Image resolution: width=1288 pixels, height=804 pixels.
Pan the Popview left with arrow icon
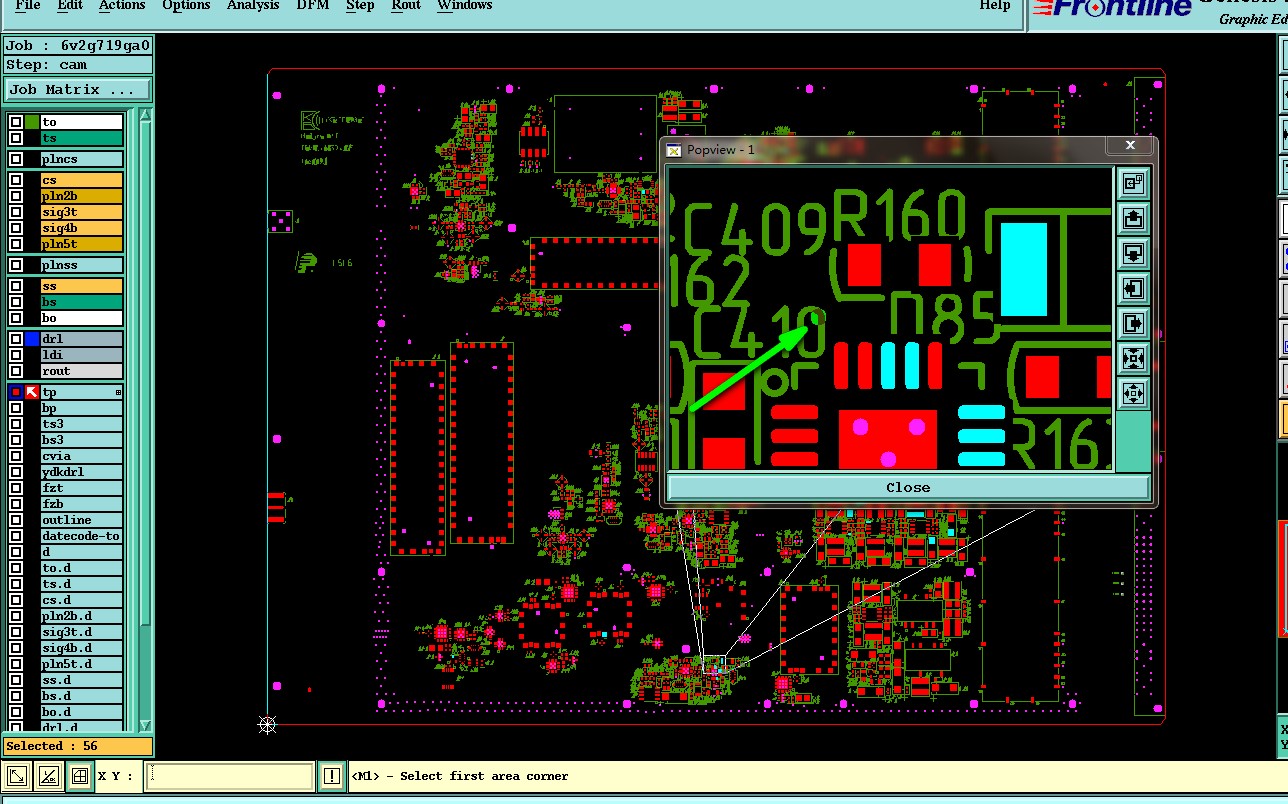click(1133, 288)
